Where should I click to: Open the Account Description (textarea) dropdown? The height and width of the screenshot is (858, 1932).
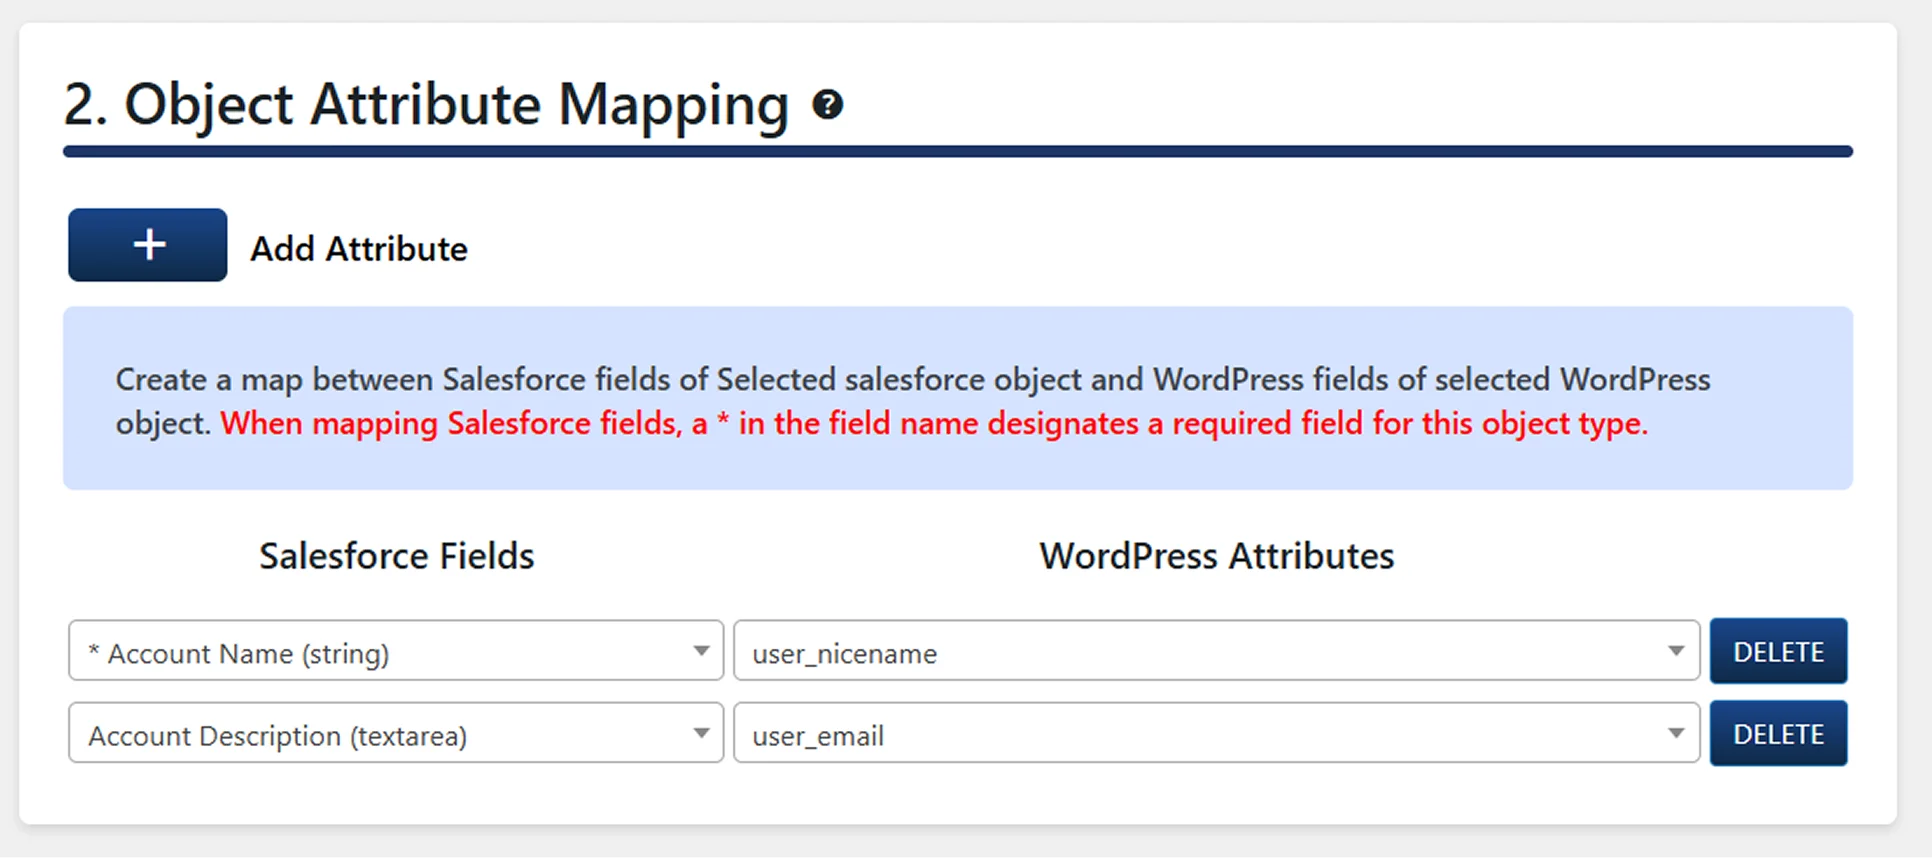pos(396,733)
